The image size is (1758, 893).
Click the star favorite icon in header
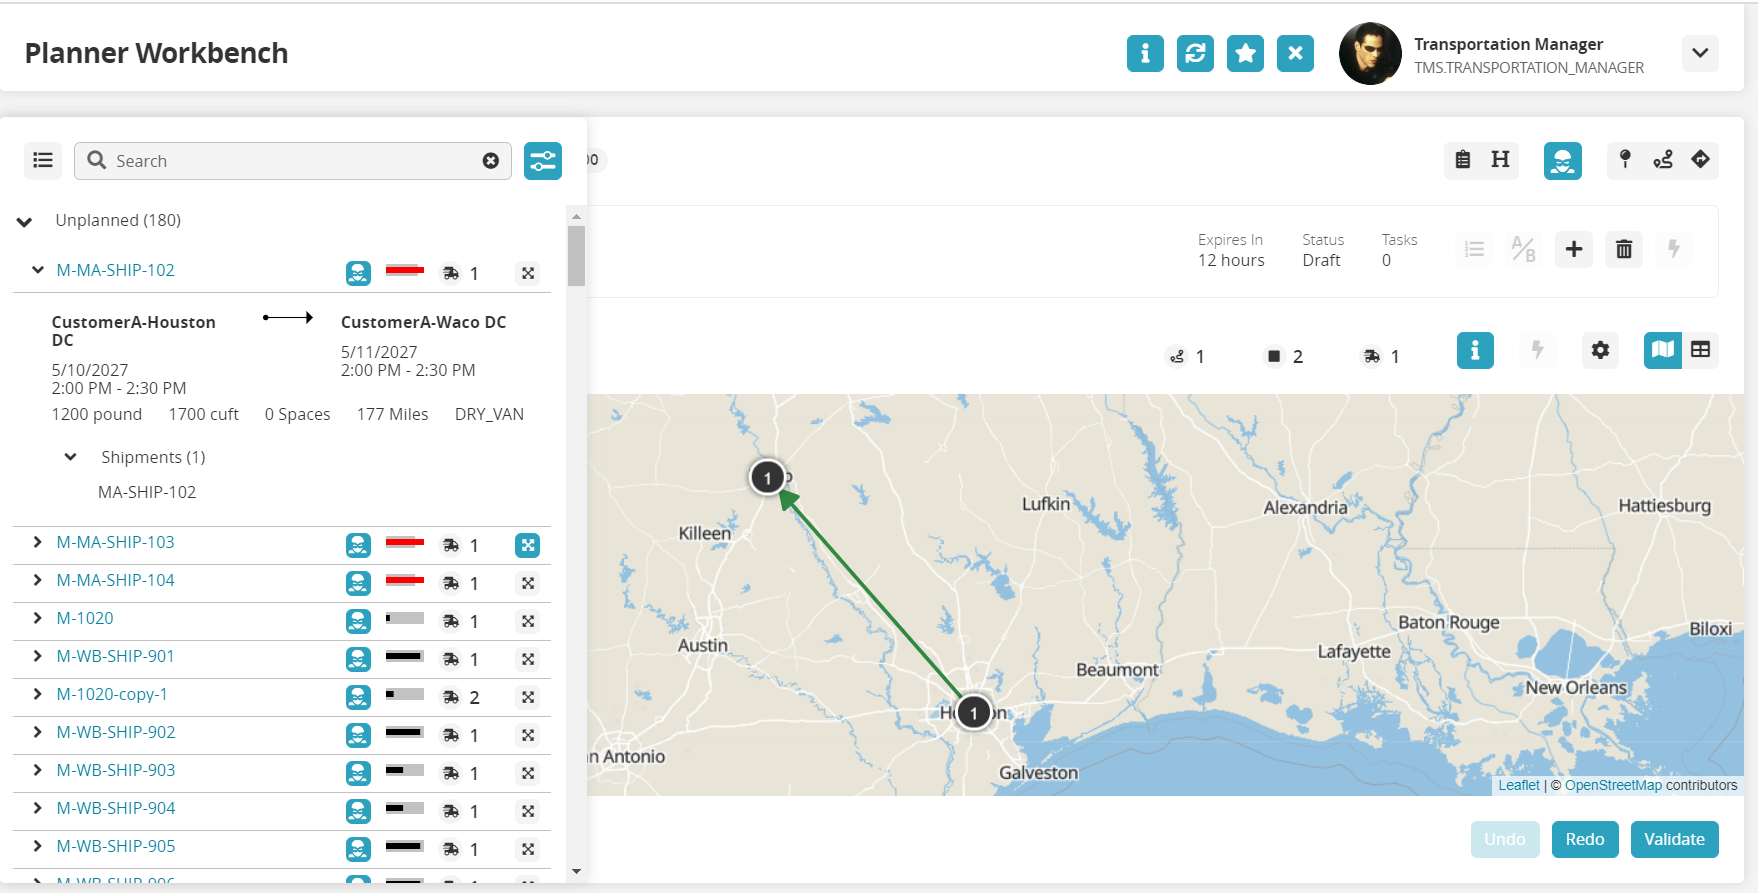tap(1245, 53)
